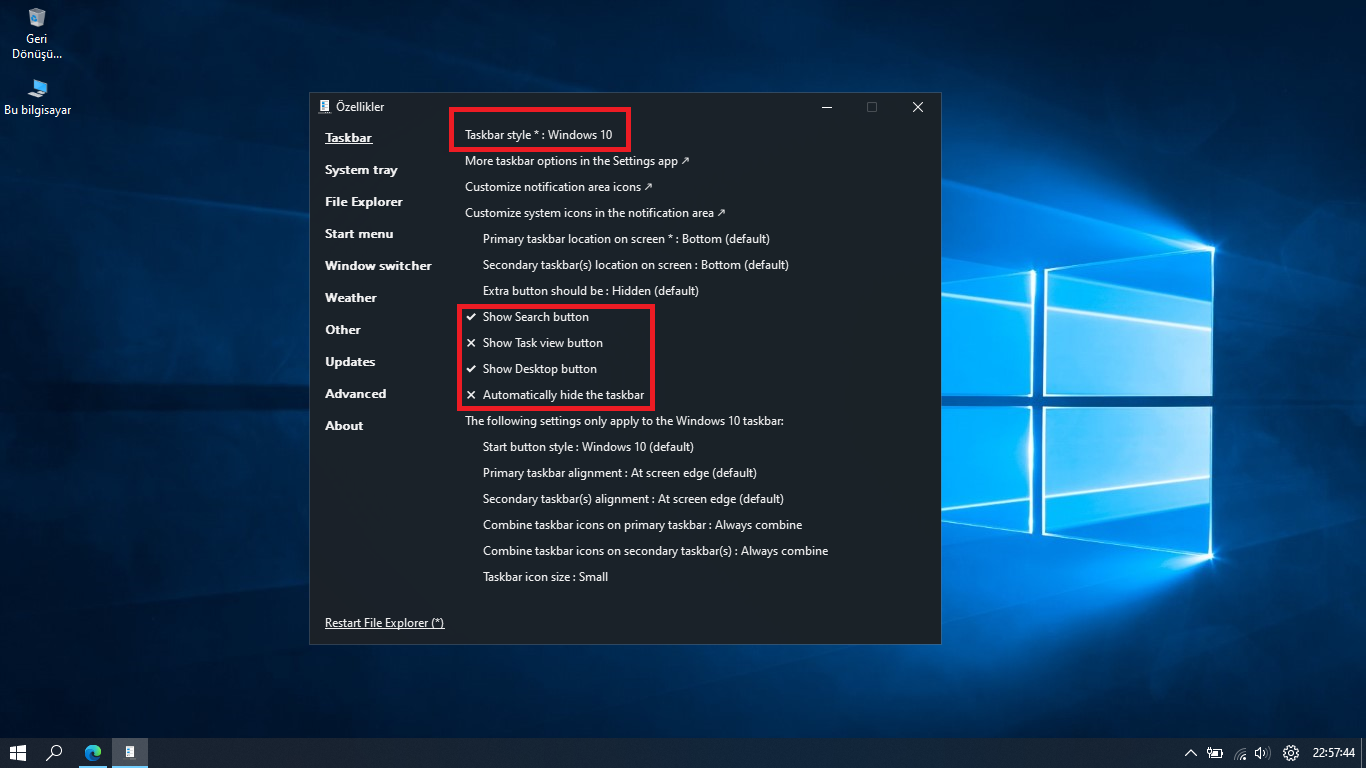The height and width of the screenshot is (768, 1366).
Task: Click the Özellikler window title text
Action: point(360,107)
